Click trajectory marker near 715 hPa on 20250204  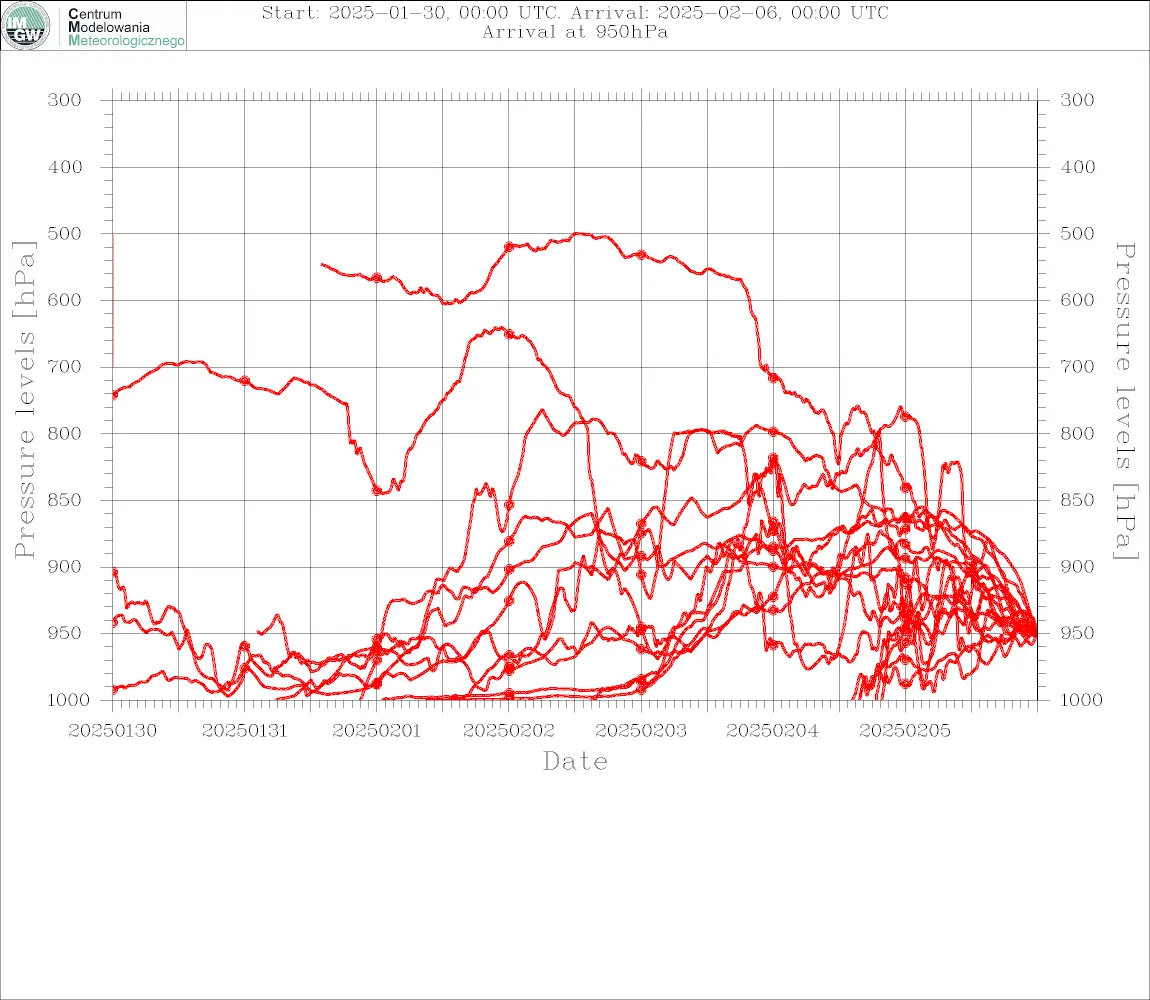point(773,378)
